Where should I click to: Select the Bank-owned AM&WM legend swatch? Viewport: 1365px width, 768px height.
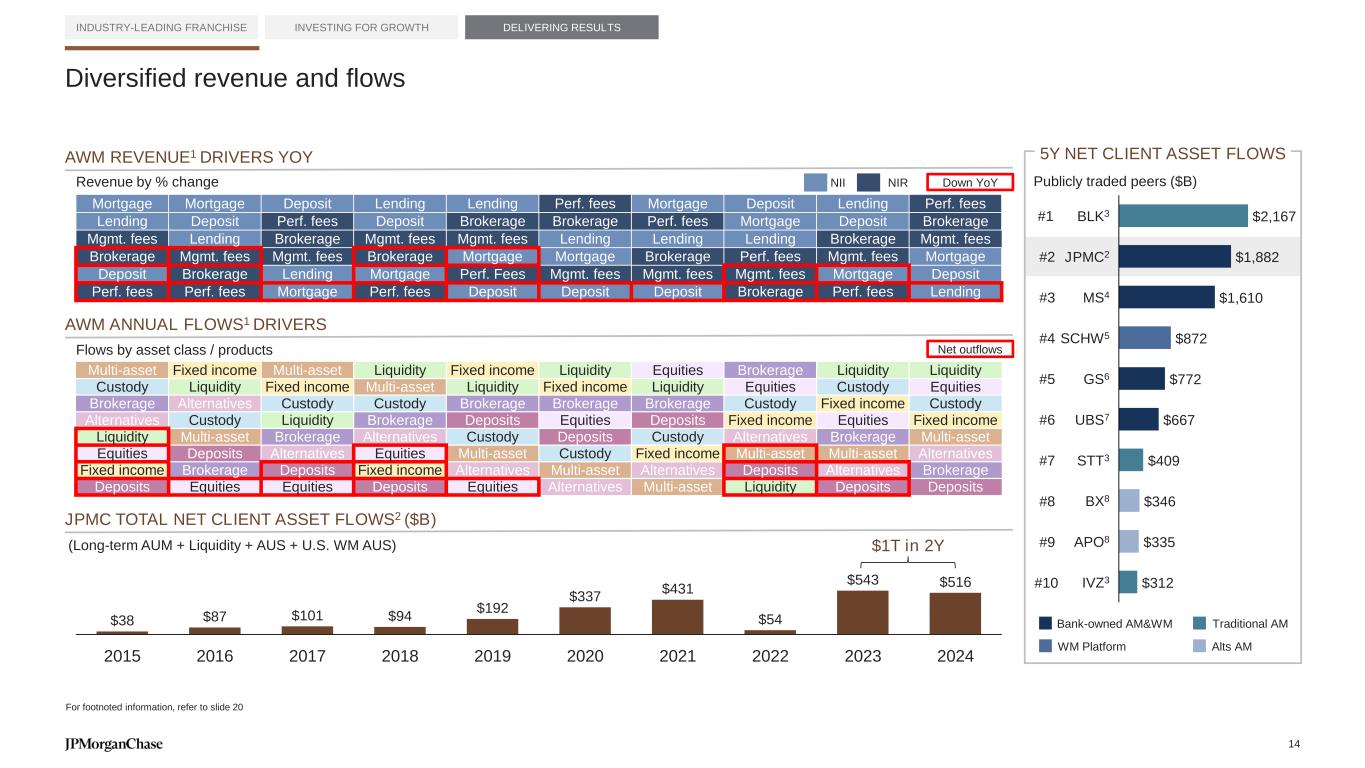pyautogui.click(x=1045, y=623)
